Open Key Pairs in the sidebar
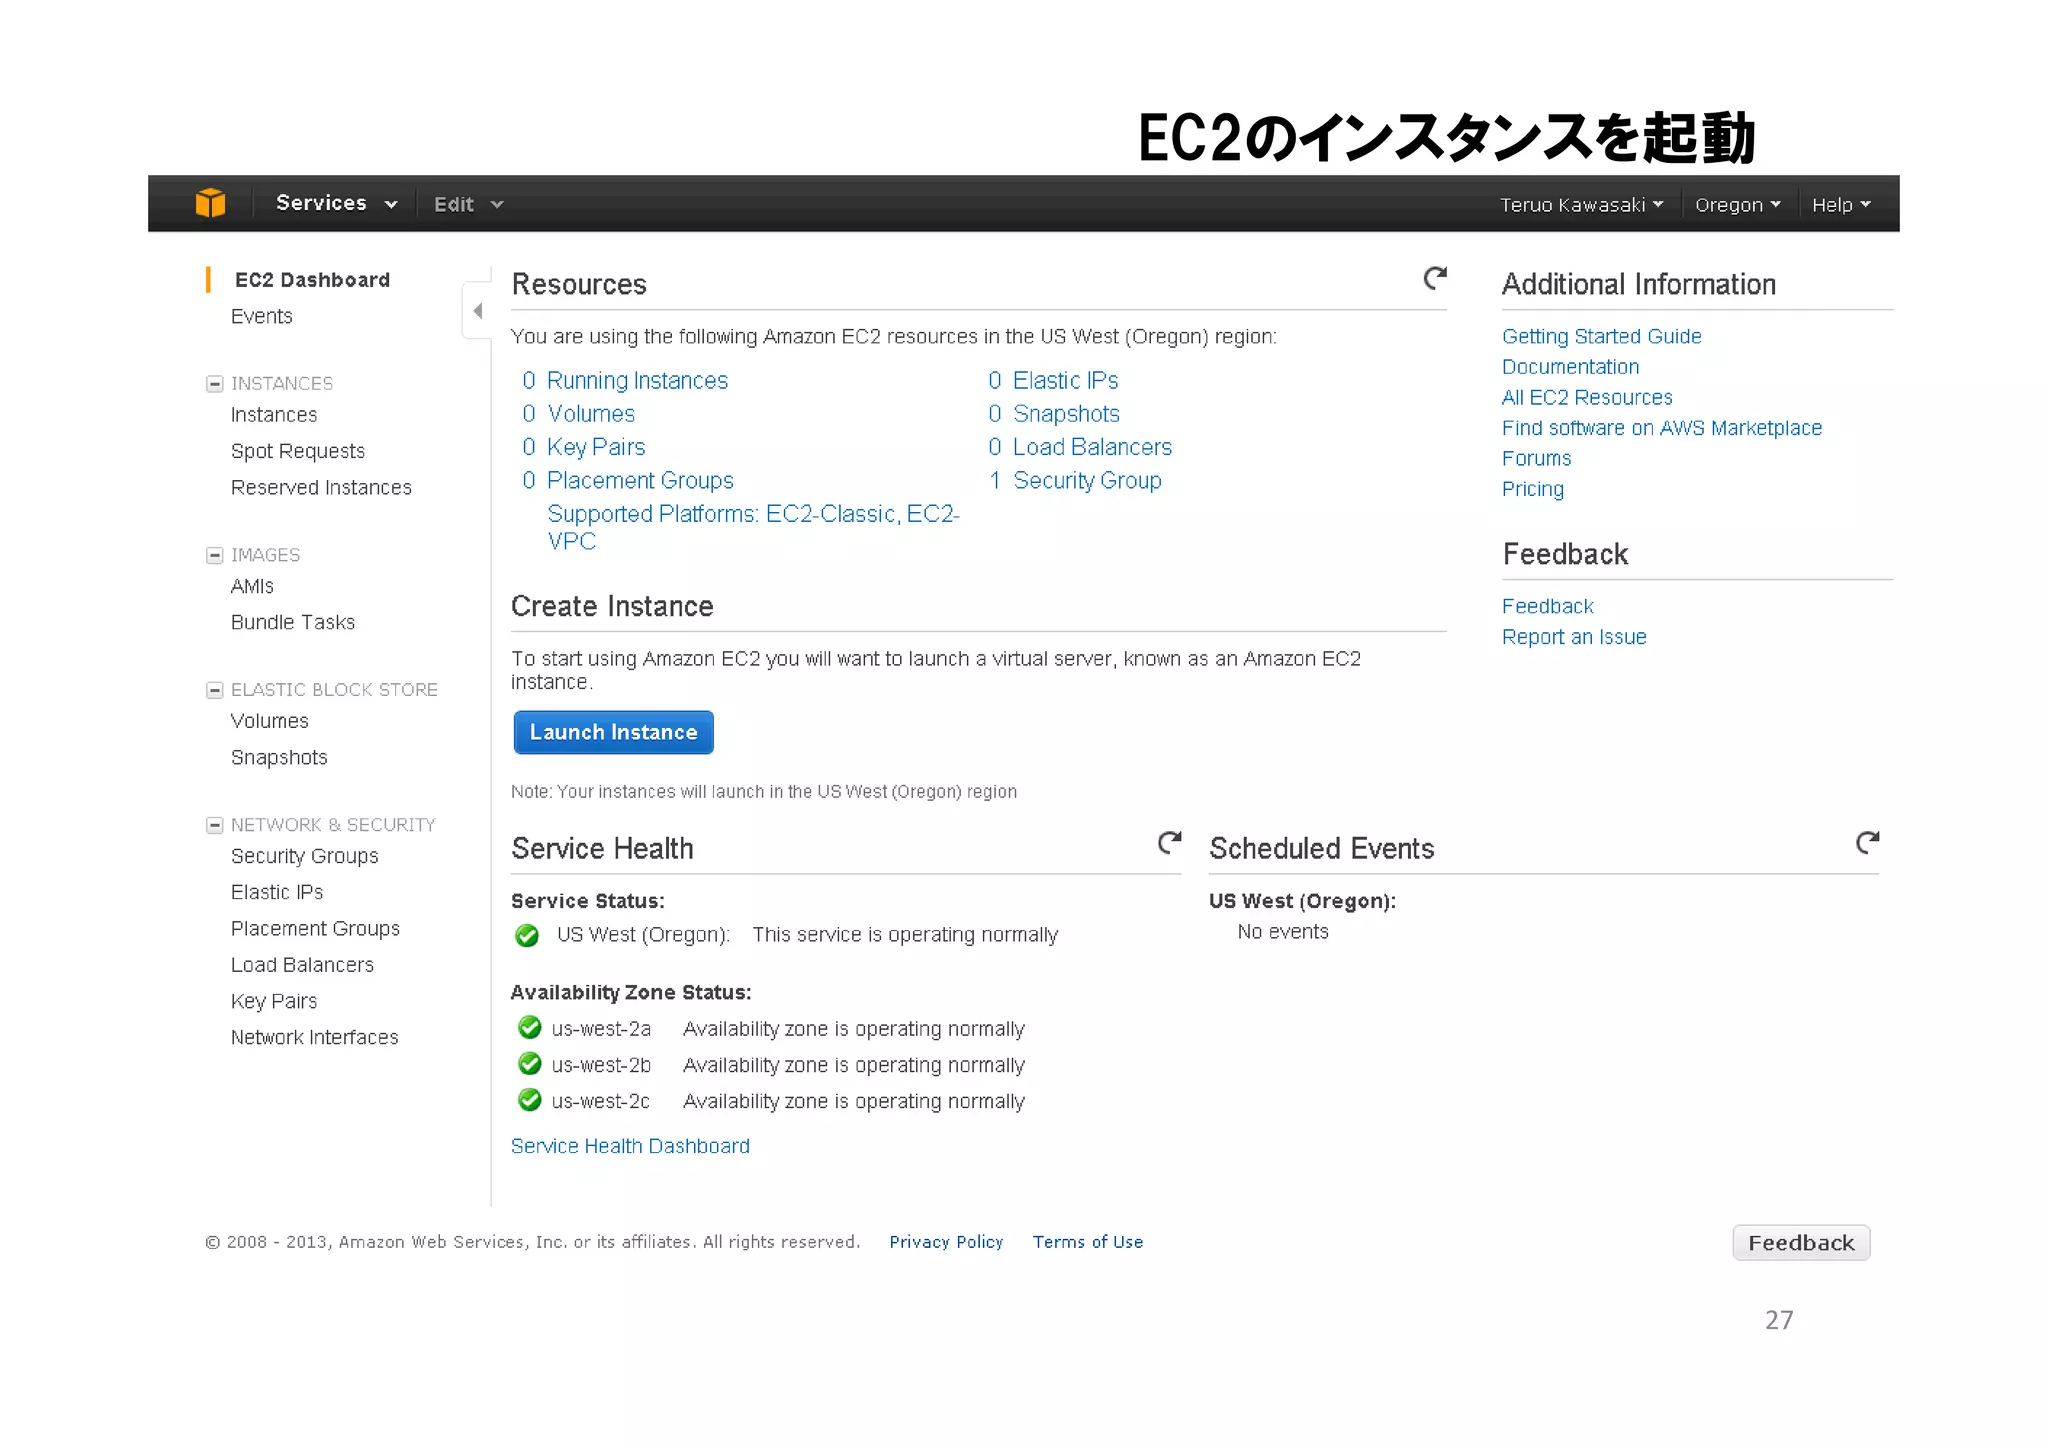The image size is (2048, 1448). [x=274, y=1001]
